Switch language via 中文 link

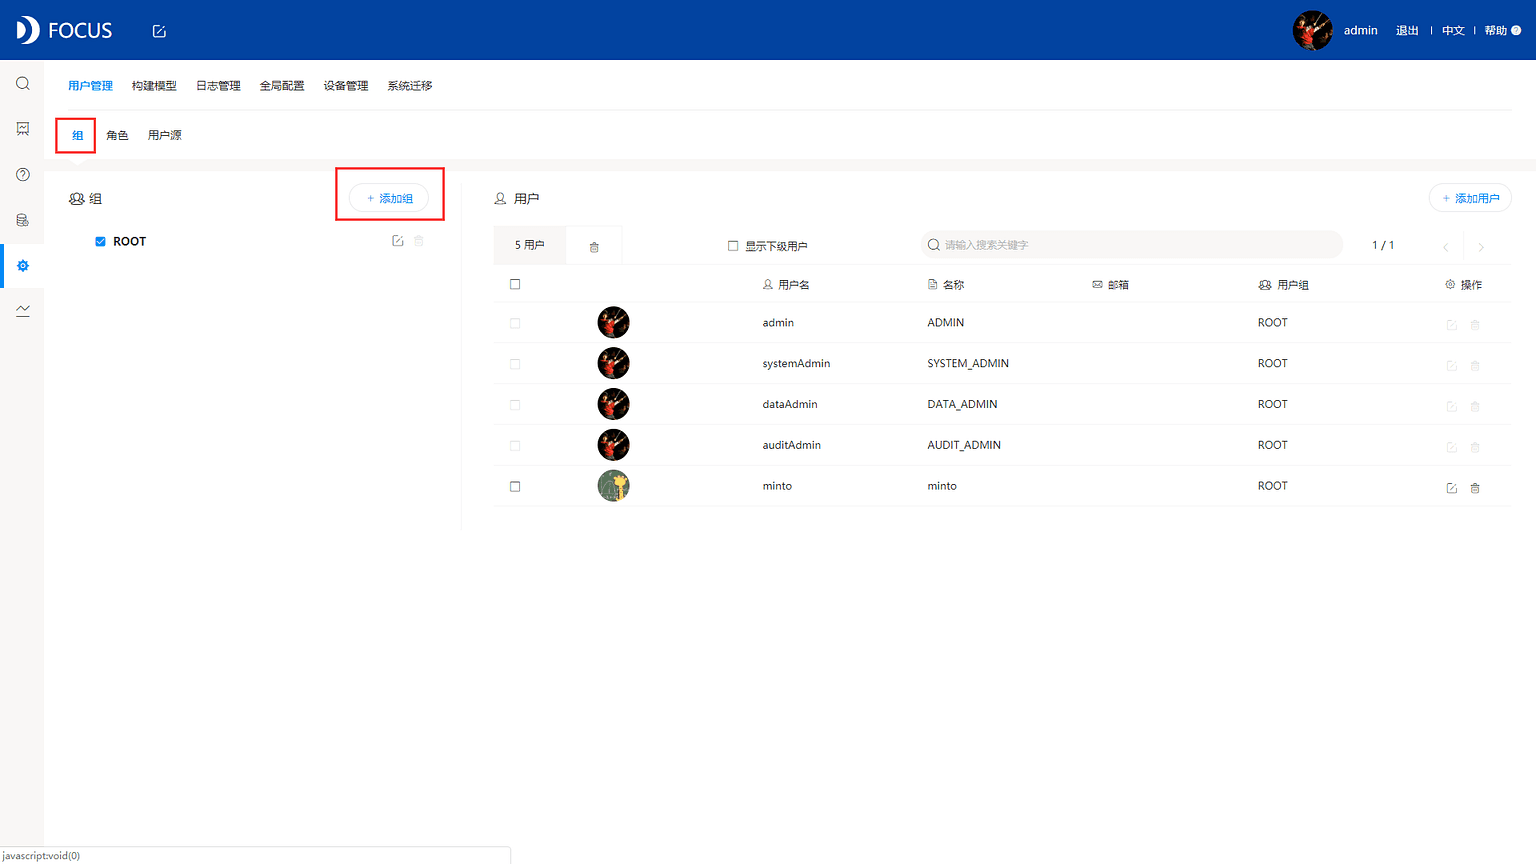(1453, 31)
